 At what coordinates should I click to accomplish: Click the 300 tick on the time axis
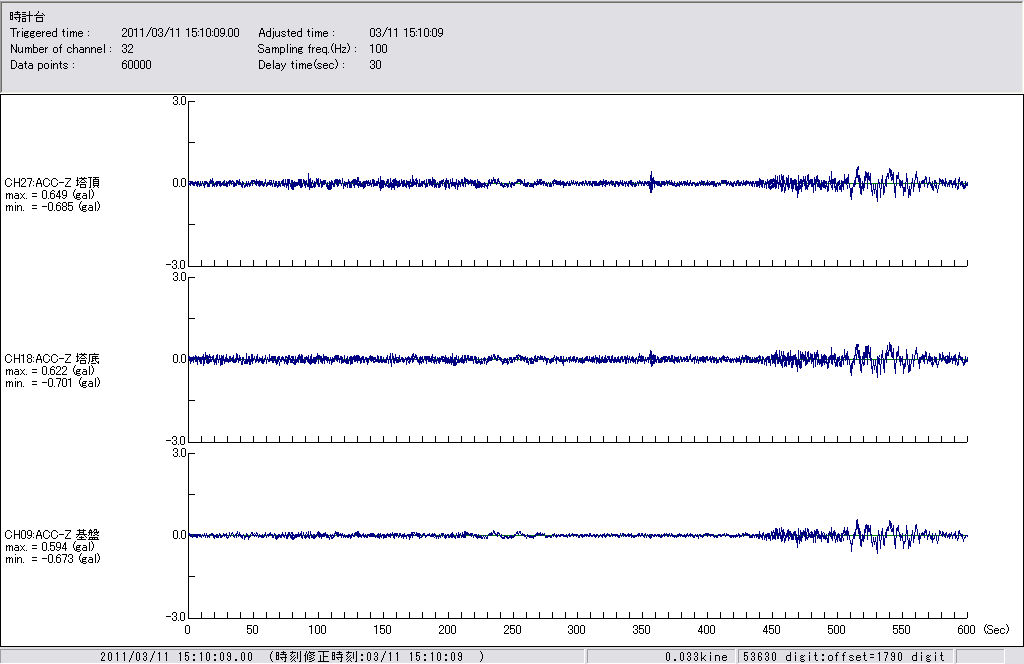577,630
